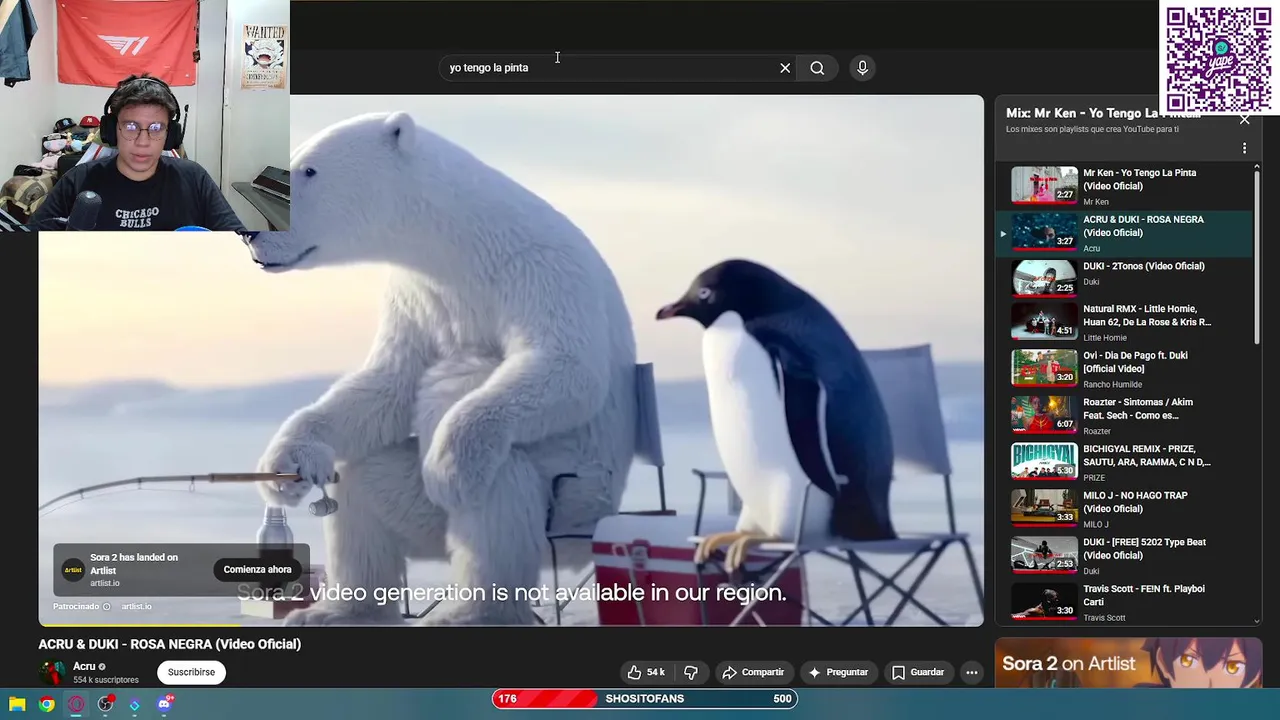Open the Acru channel name link
Viewport: 1280px width, 720px height.
click(84, 666)
